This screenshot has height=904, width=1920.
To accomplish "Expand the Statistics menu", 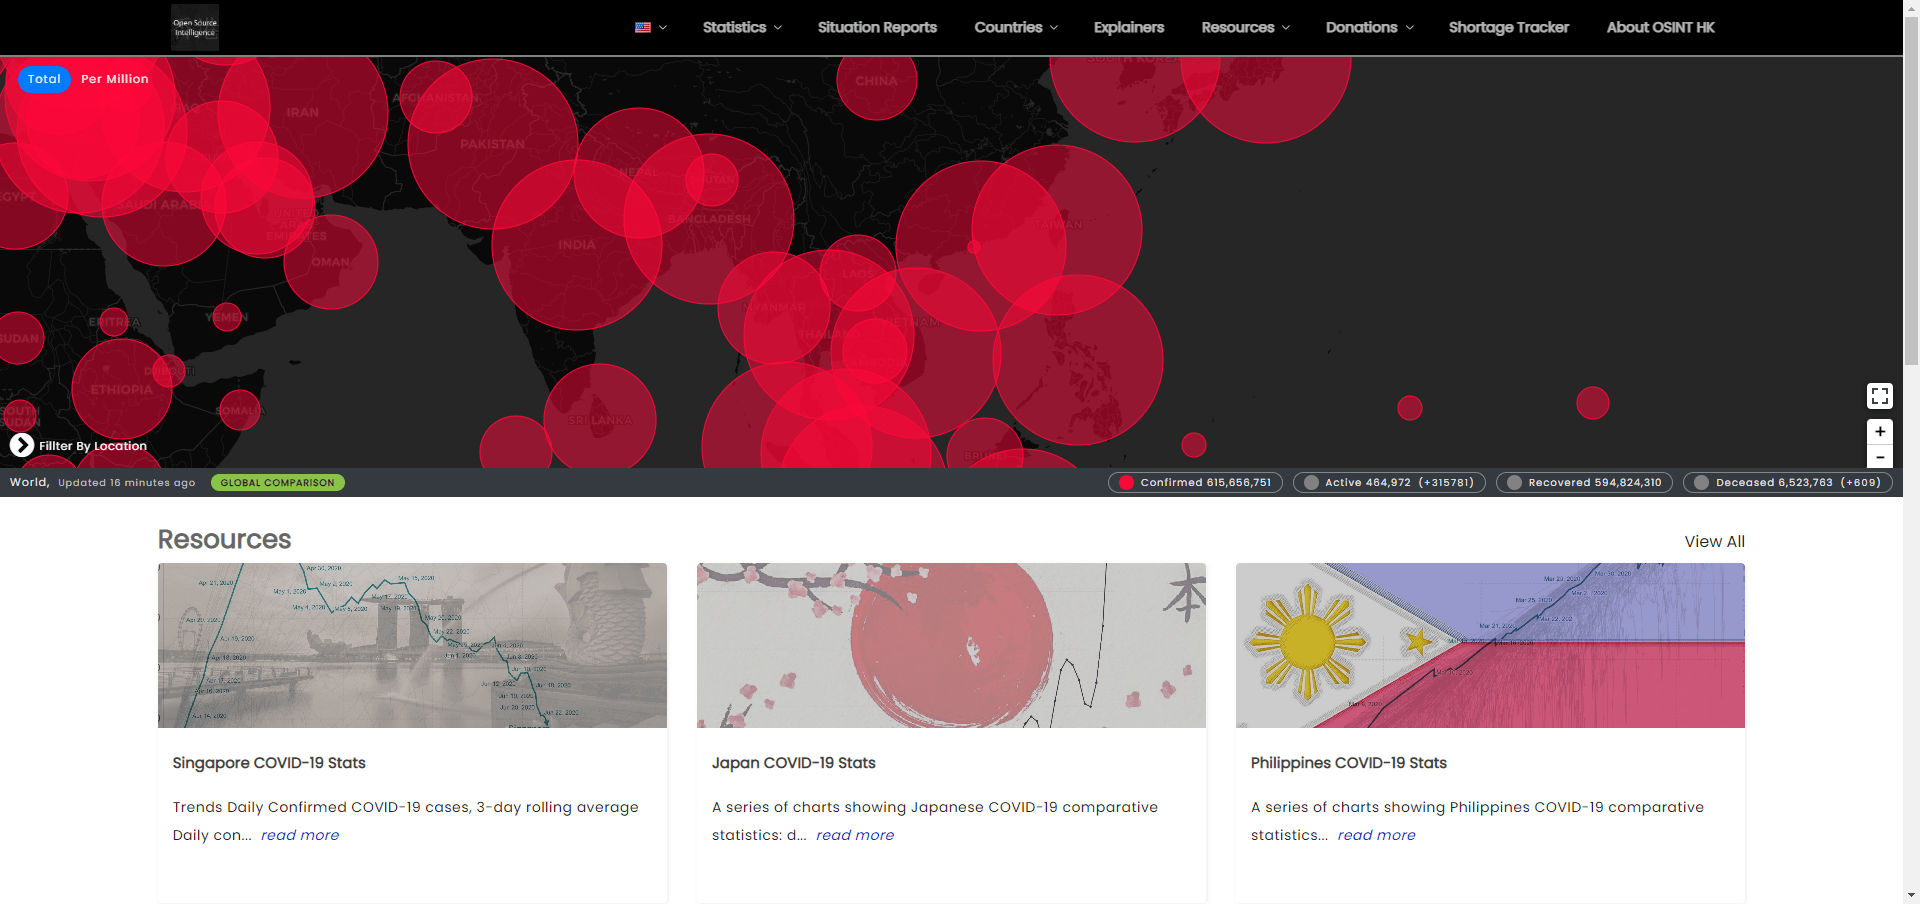I will click(x=742, y=28).
